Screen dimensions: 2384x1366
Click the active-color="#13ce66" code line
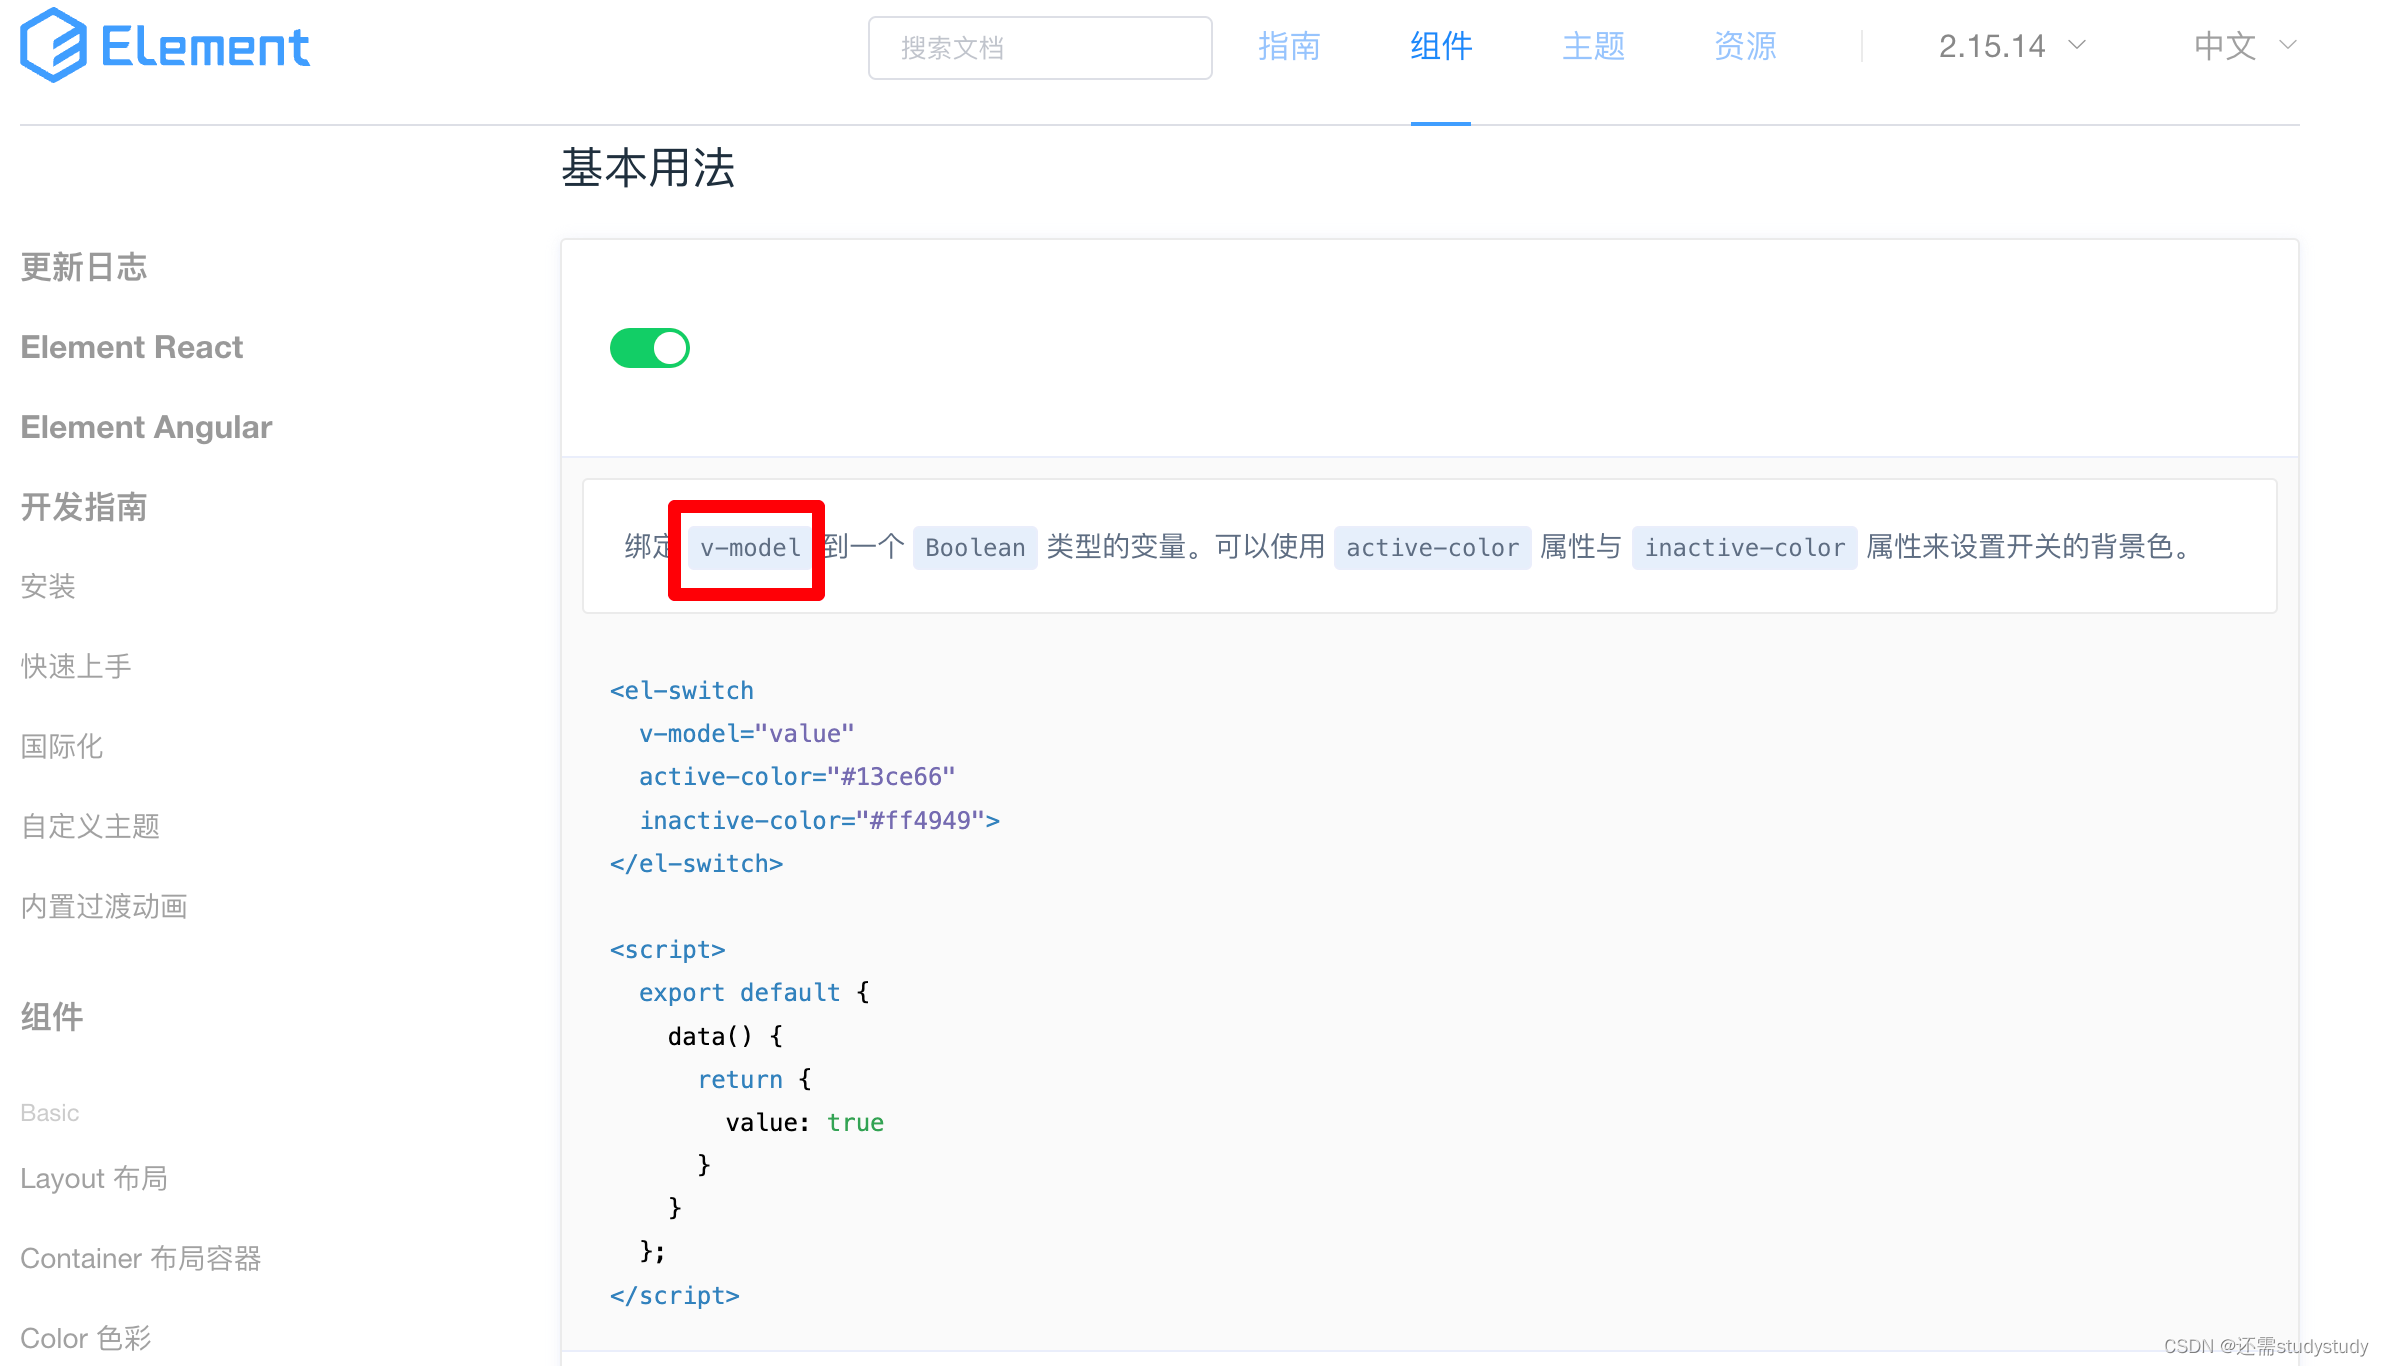pyautogui.click(x=797, y=777)
